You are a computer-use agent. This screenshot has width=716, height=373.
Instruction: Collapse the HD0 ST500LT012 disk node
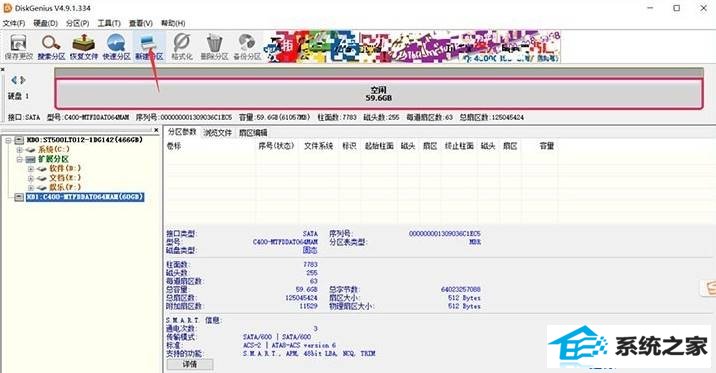8,140
